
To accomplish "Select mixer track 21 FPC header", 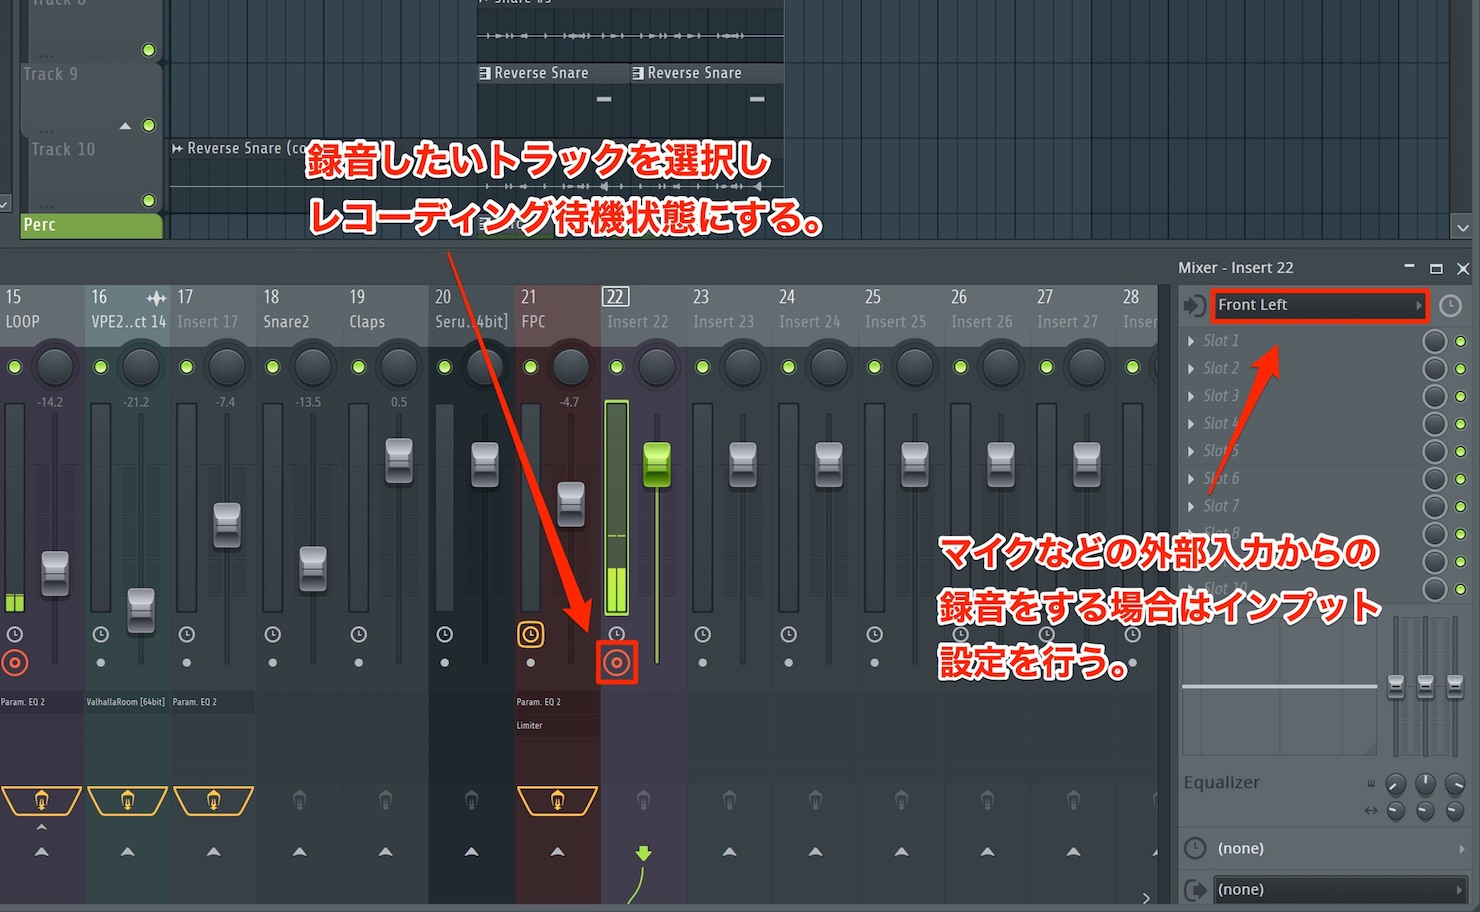I will [558, 309].
